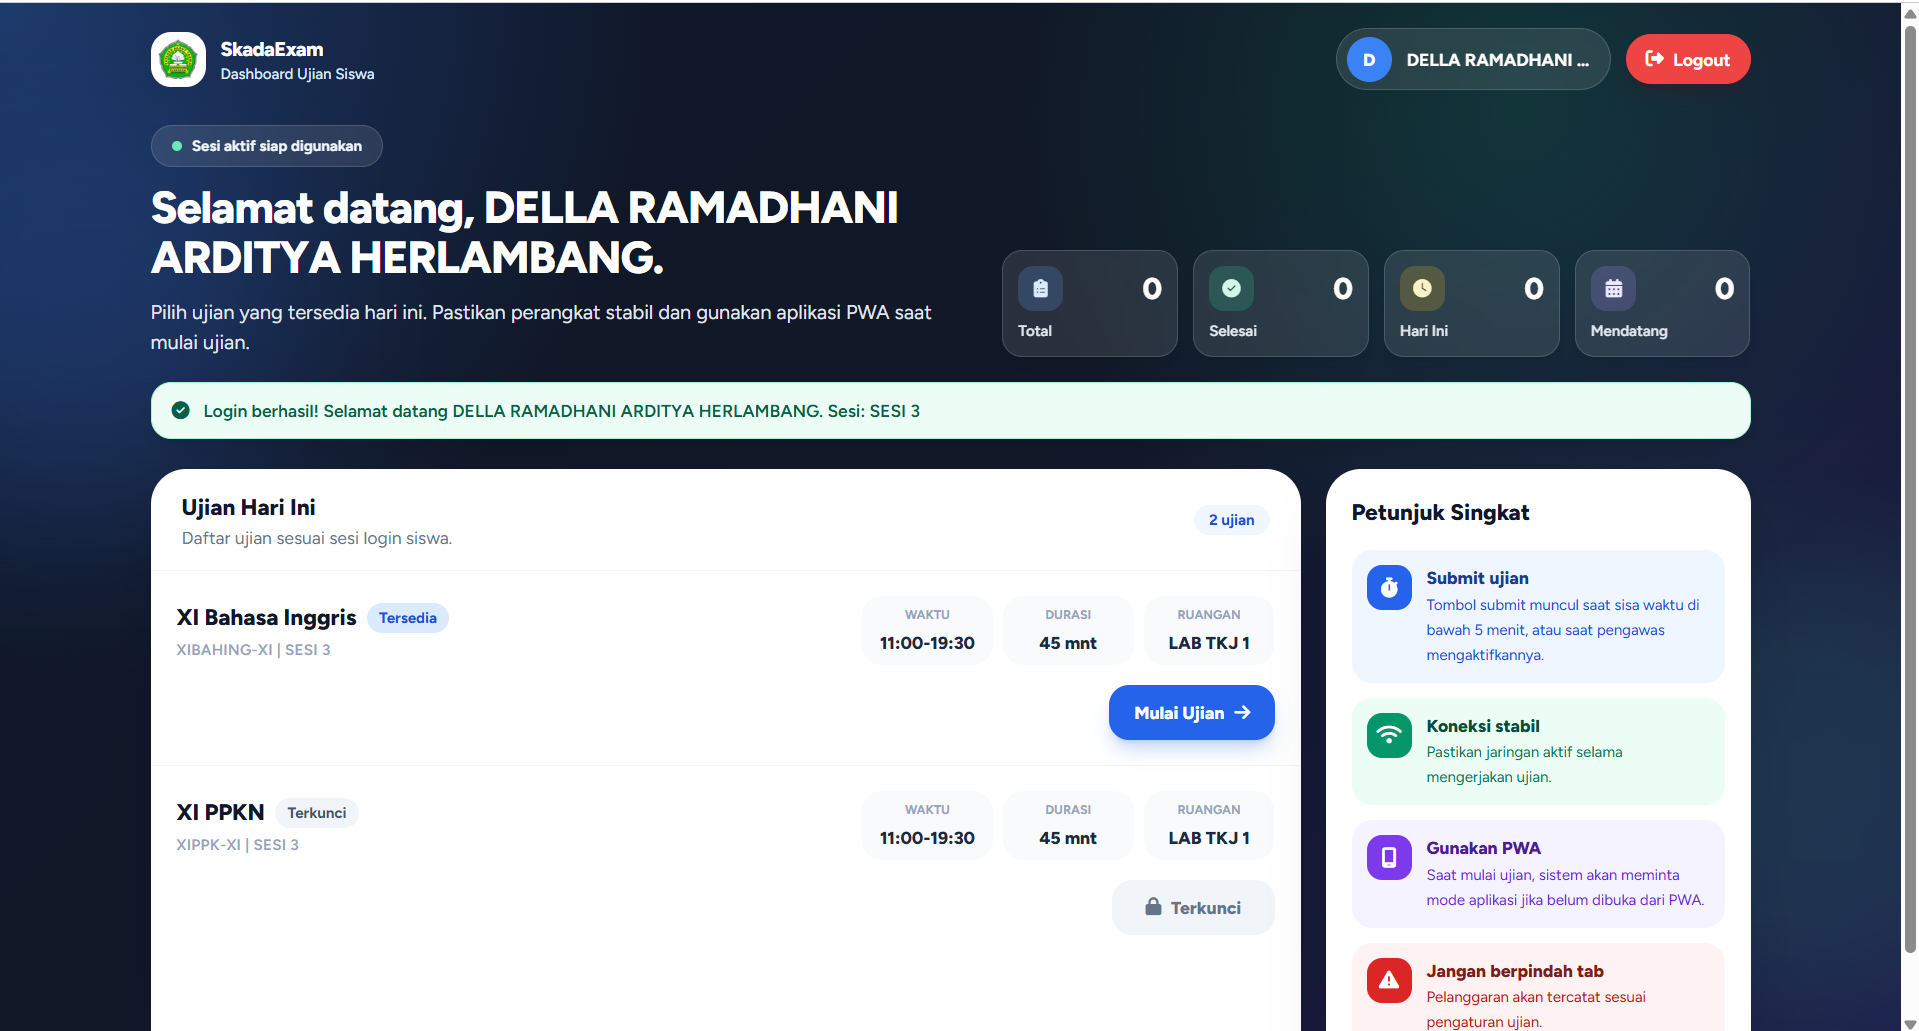Screen dimensions: 1919x1031
Task: Open the DELLA RAMADHANI user profile pill
Action: 1473,60
